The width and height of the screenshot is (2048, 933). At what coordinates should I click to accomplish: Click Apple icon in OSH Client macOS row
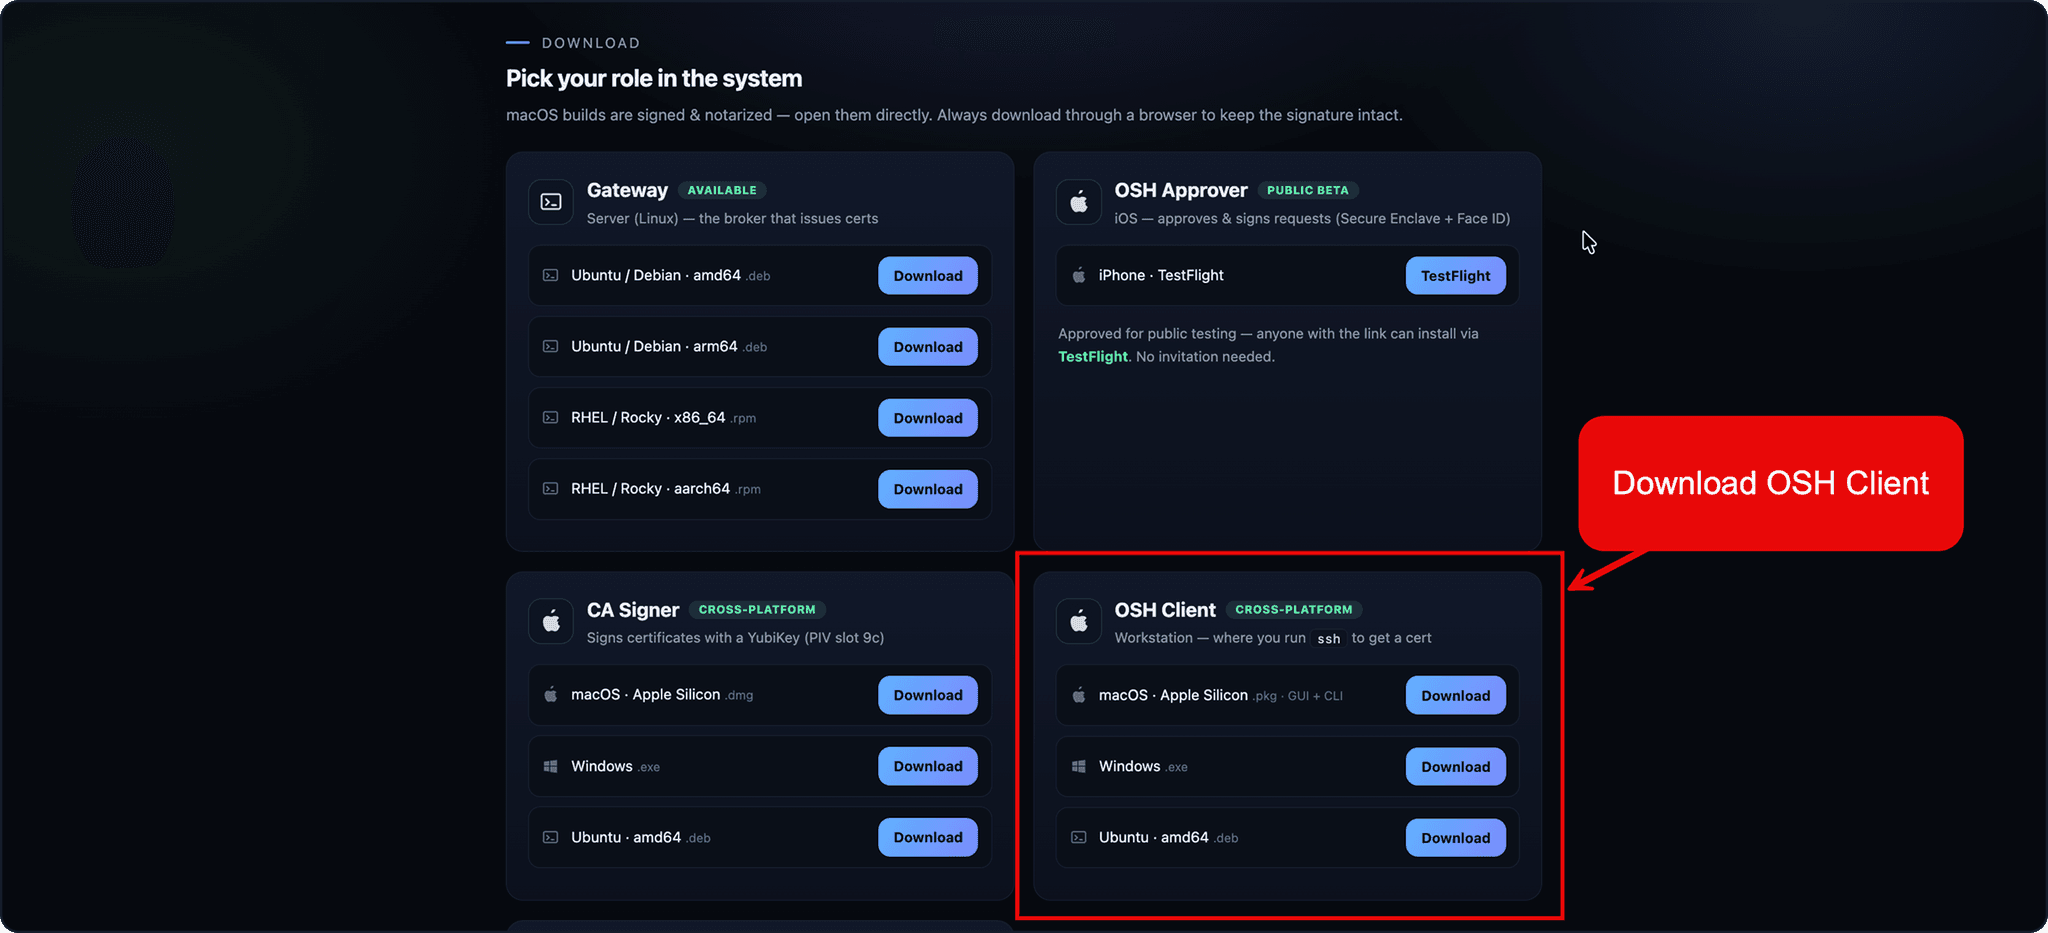point(1079,695)
